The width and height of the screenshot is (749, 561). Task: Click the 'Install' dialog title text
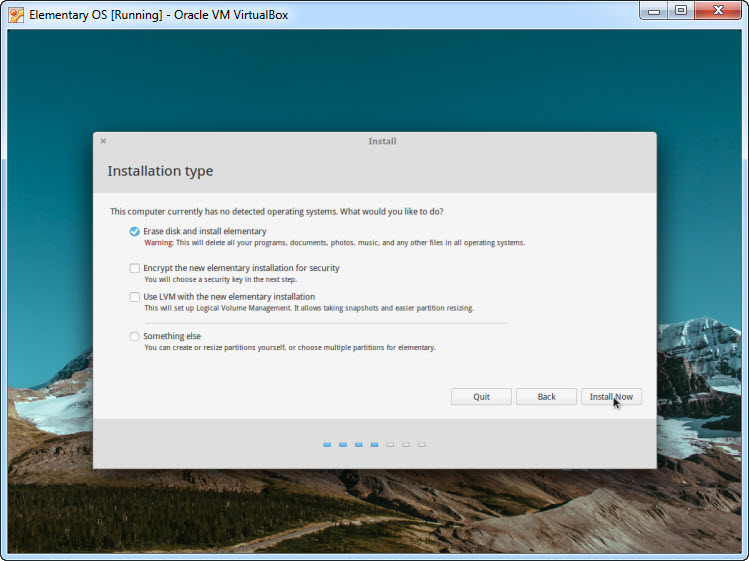coord(382,141)
